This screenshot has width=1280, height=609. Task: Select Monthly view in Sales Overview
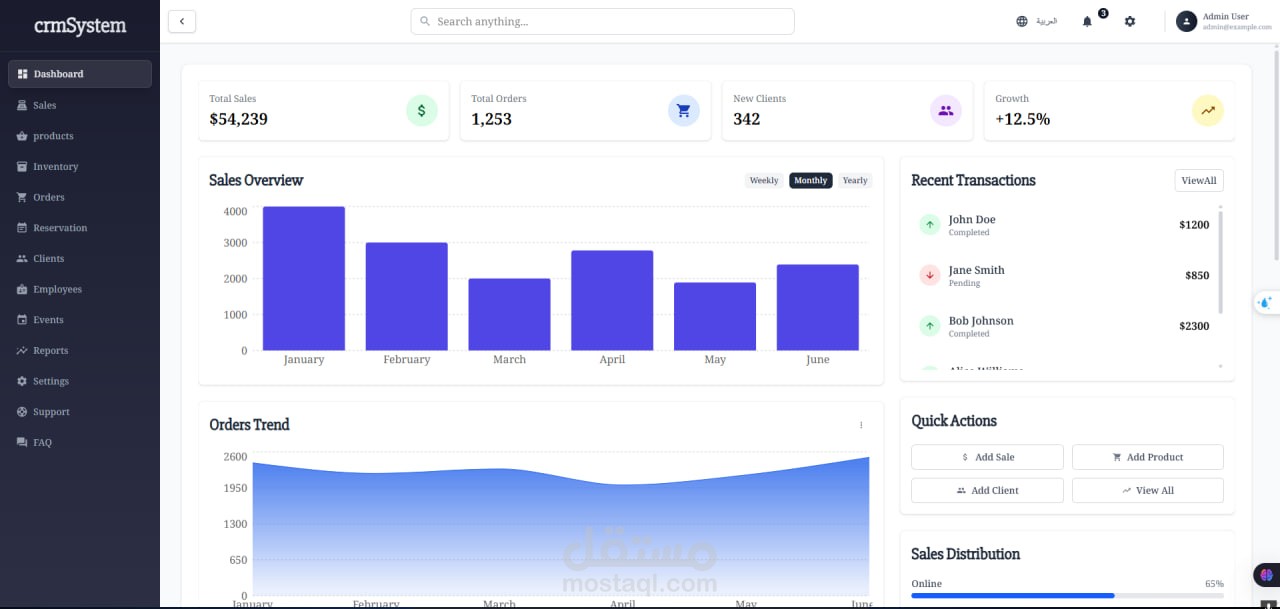click(x=810, y=181)
